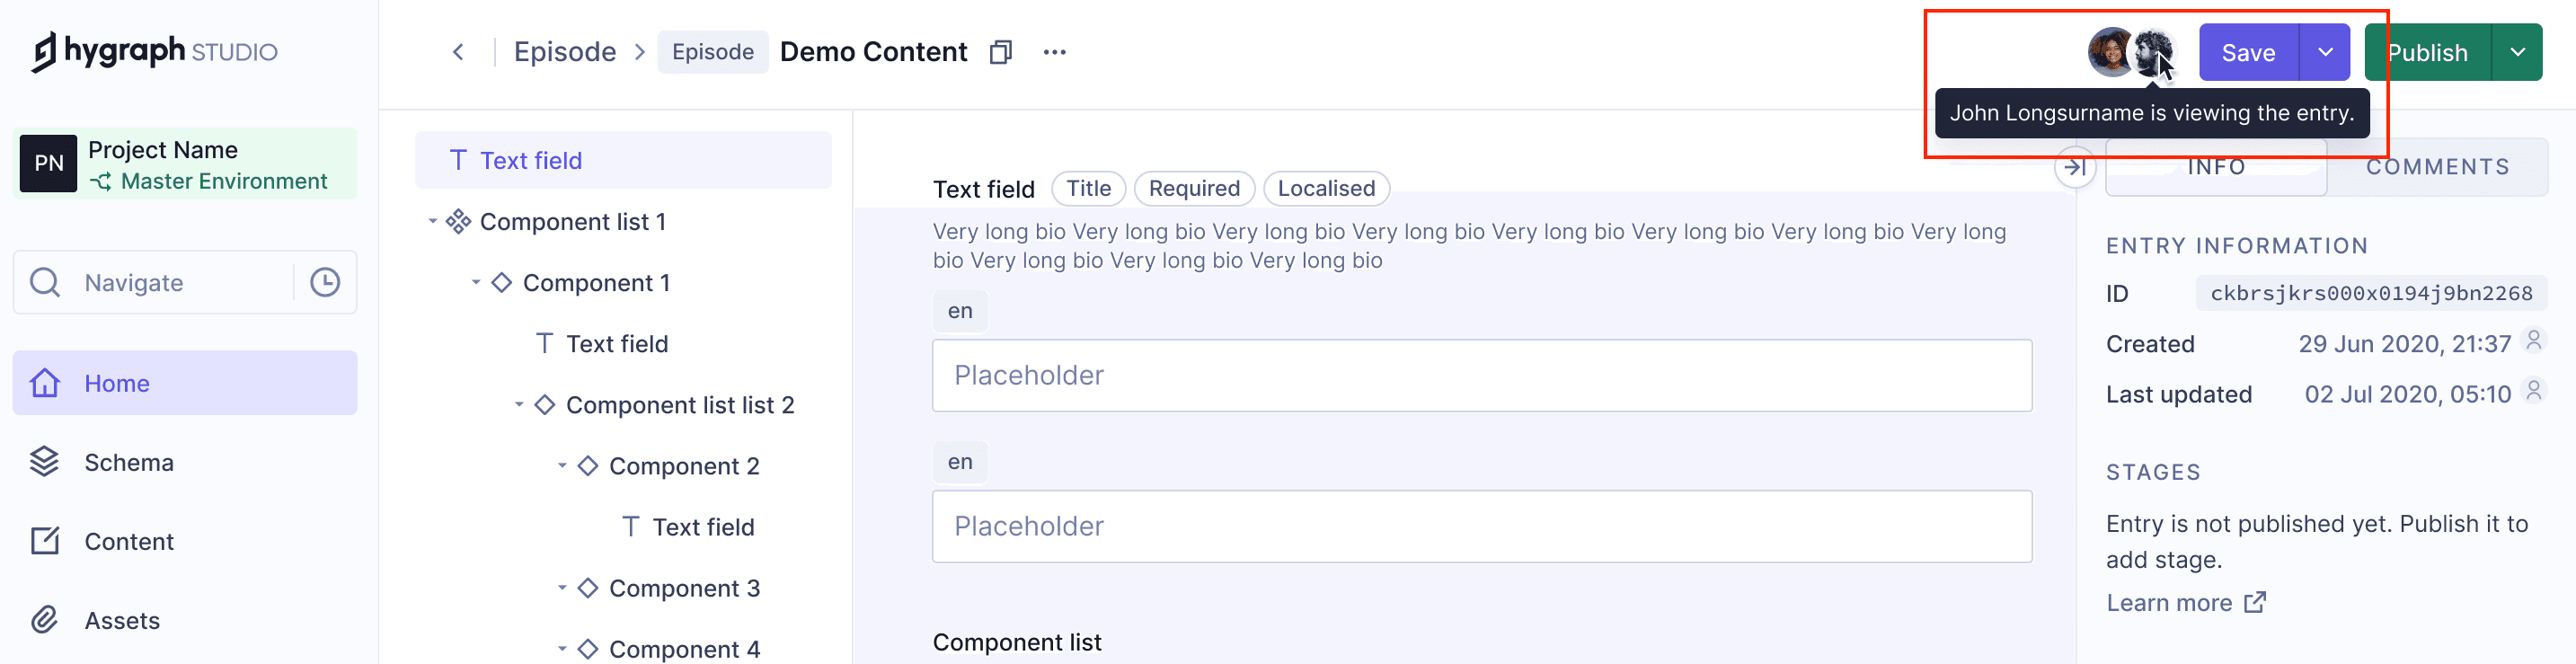Click the Required badge on Text field

[x=1194, y=188]
